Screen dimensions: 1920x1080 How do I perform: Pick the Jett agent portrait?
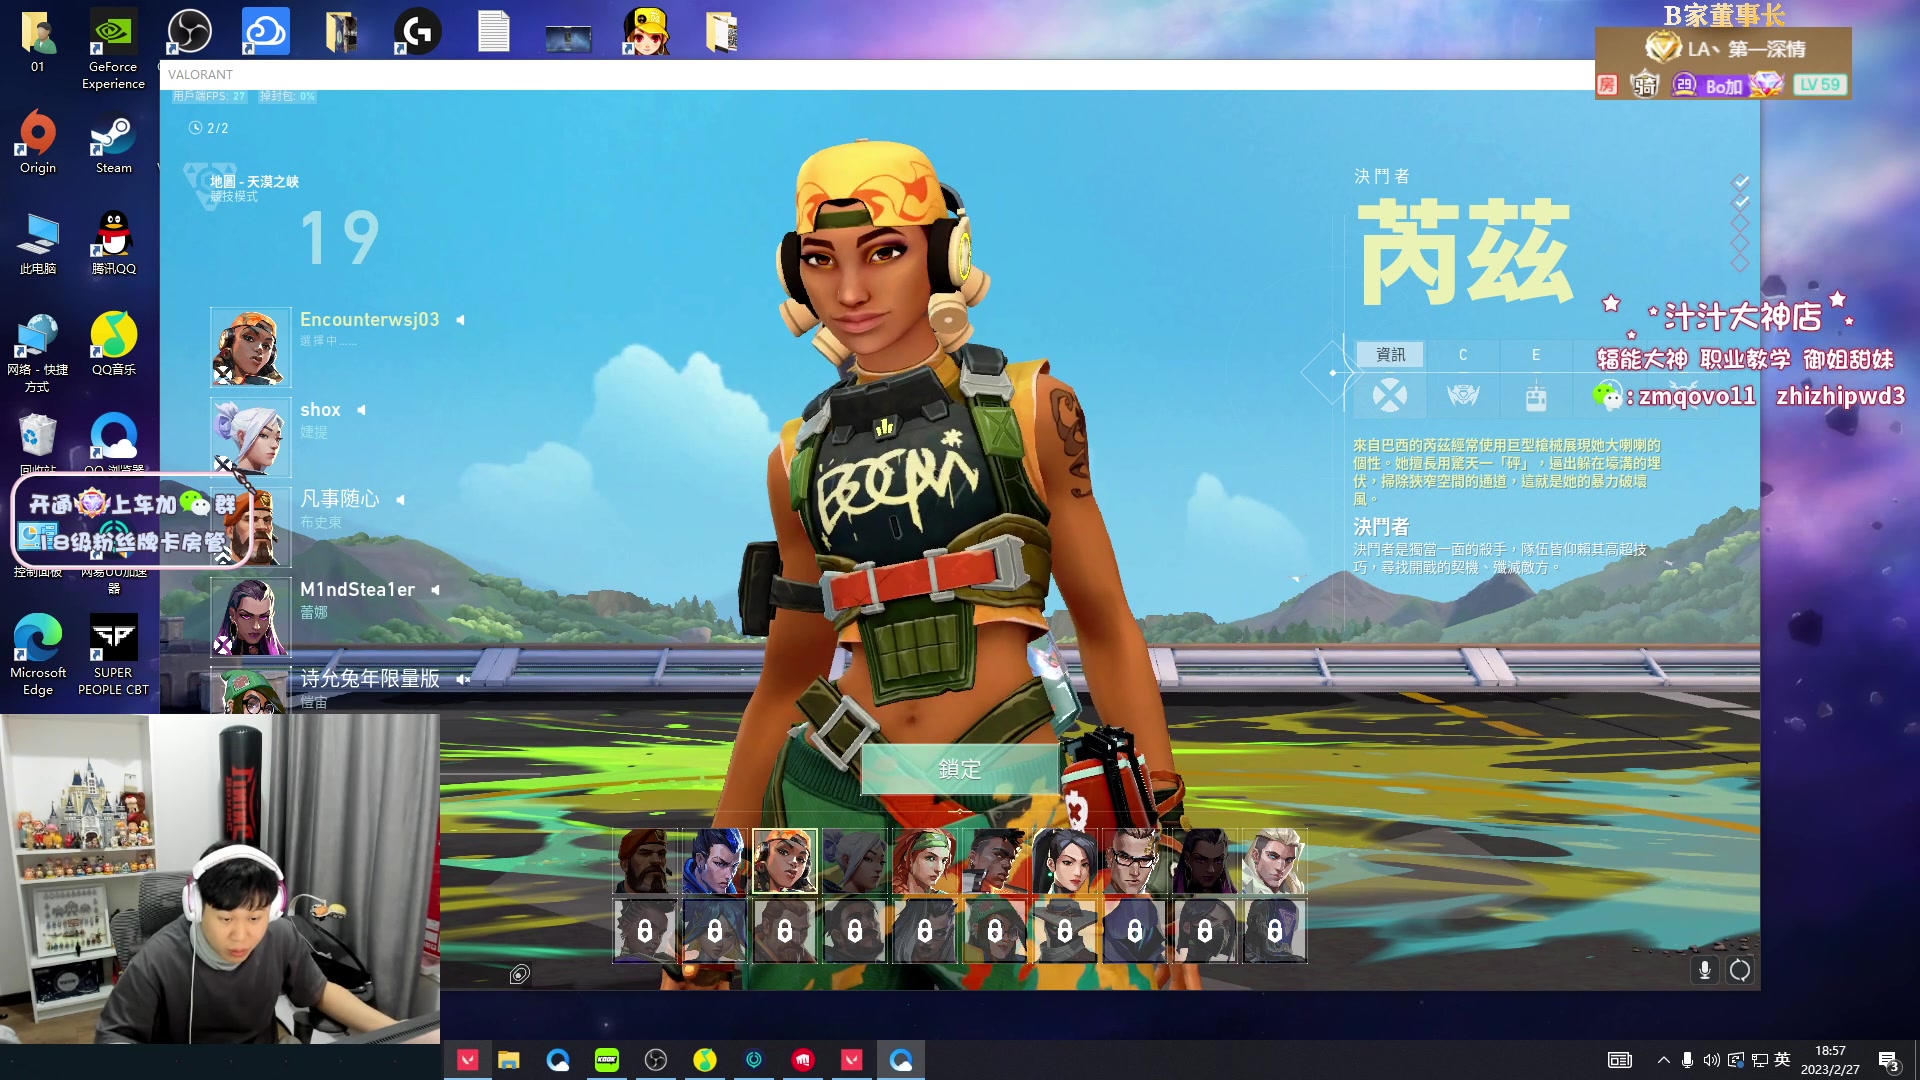coord(855,861)
